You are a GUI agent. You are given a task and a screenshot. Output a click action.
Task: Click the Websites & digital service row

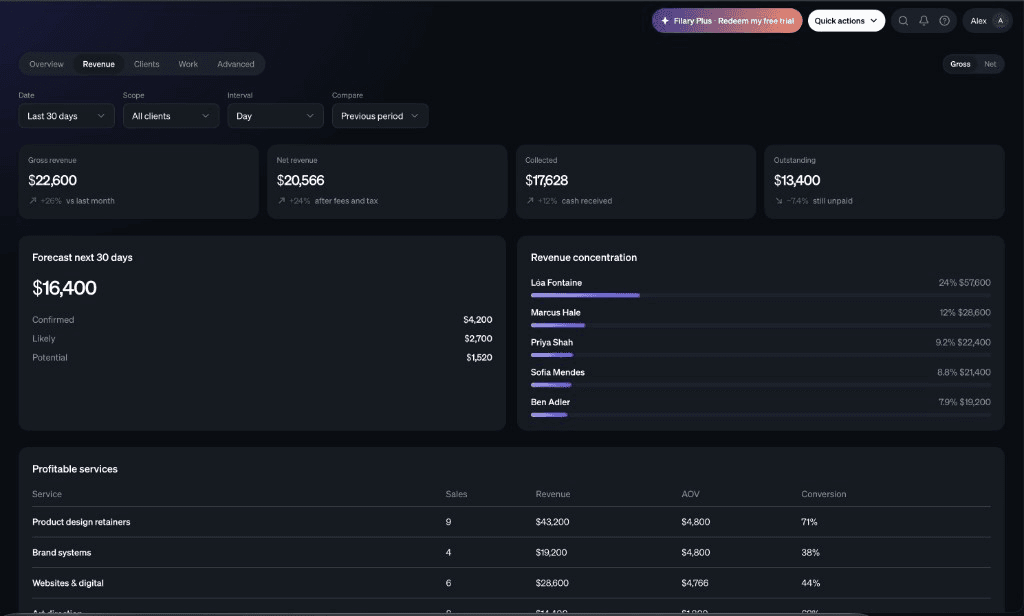tap(511, 583)
